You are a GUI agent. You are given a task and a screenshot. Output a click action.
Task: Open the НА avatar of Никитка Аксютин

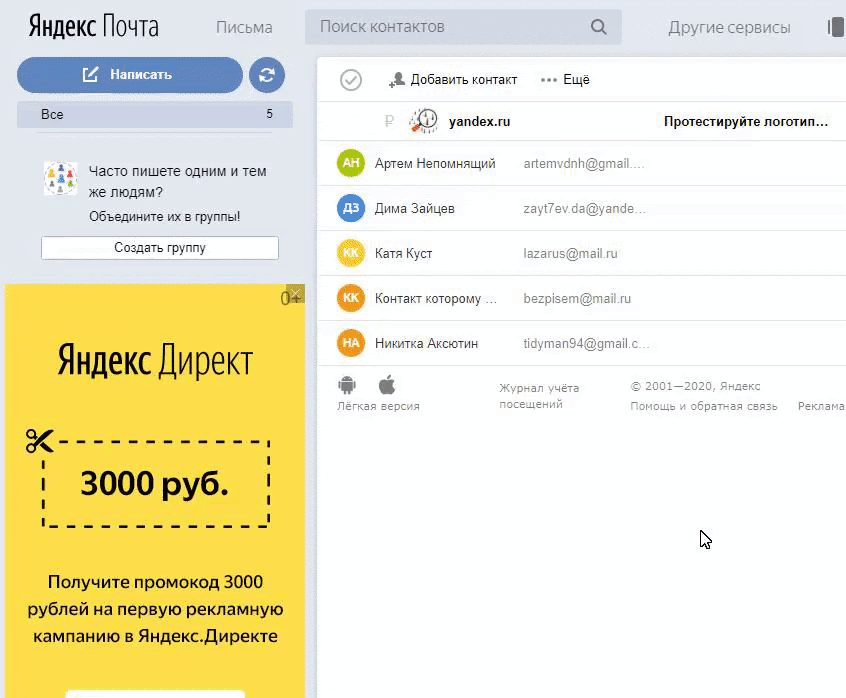coord(351,343)
